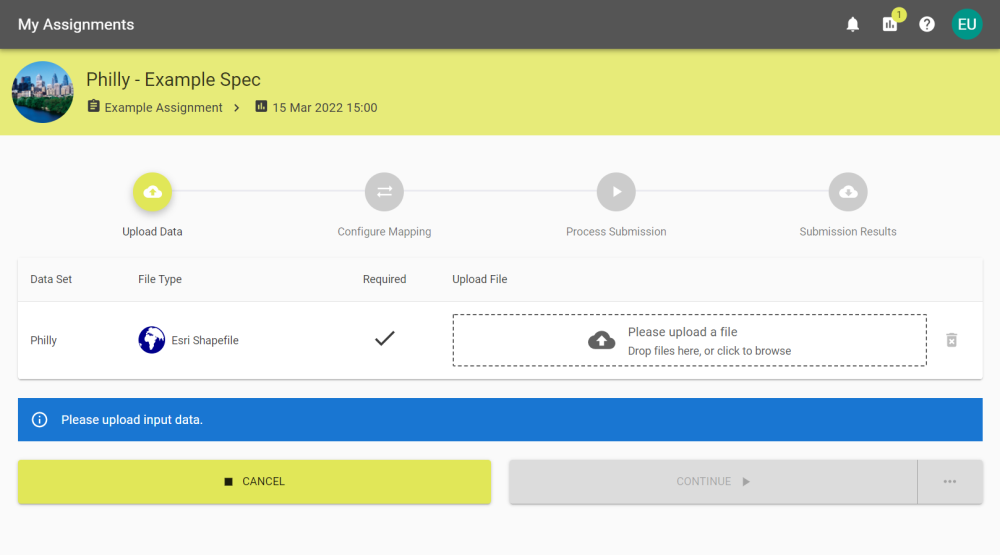Delete the uploaded file with trash icon
This screenshot has height=555, width=1000.
(x=952, y=340)
